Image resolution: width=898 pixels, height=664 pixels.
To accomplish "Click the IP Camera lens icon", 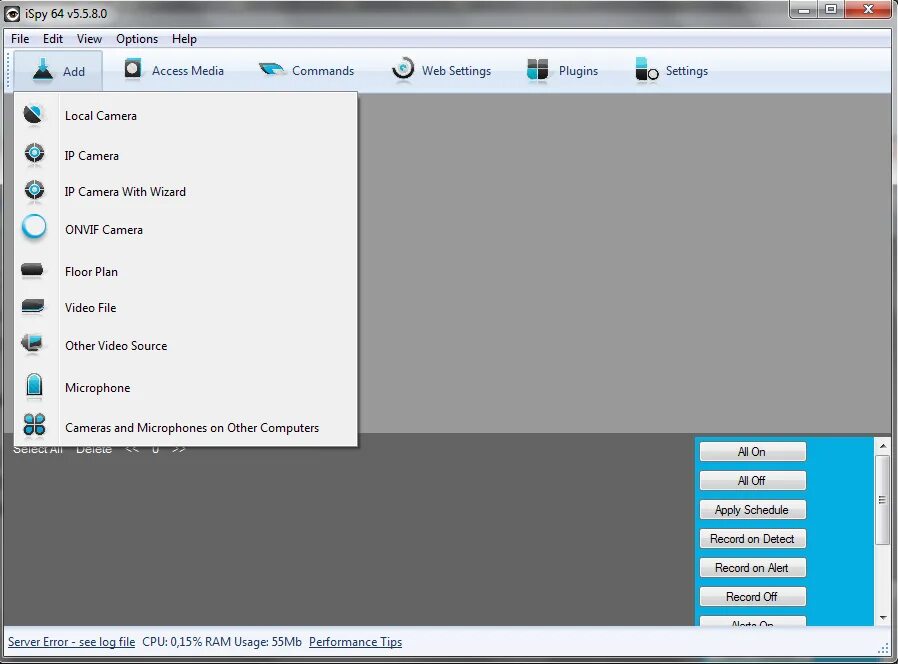I will click(34, 154).
